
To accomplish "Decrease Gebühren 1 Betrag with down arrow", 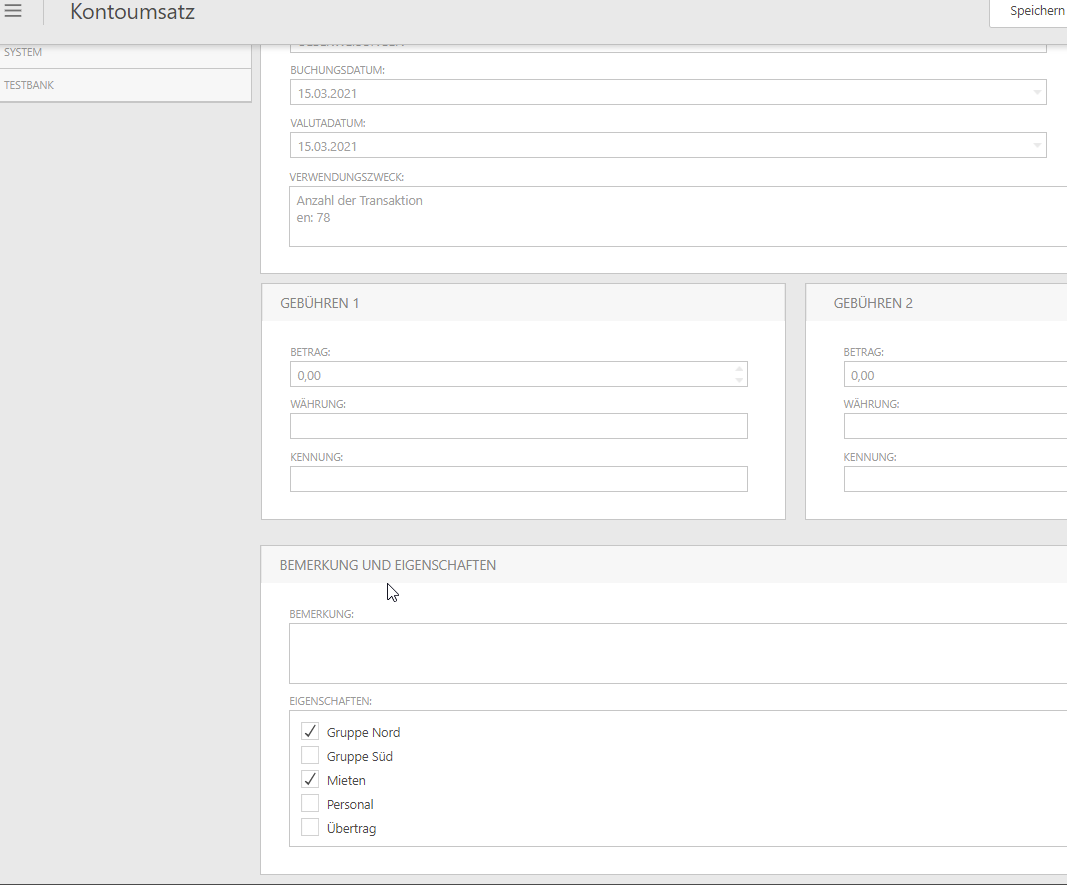I will tap(739, 380).
